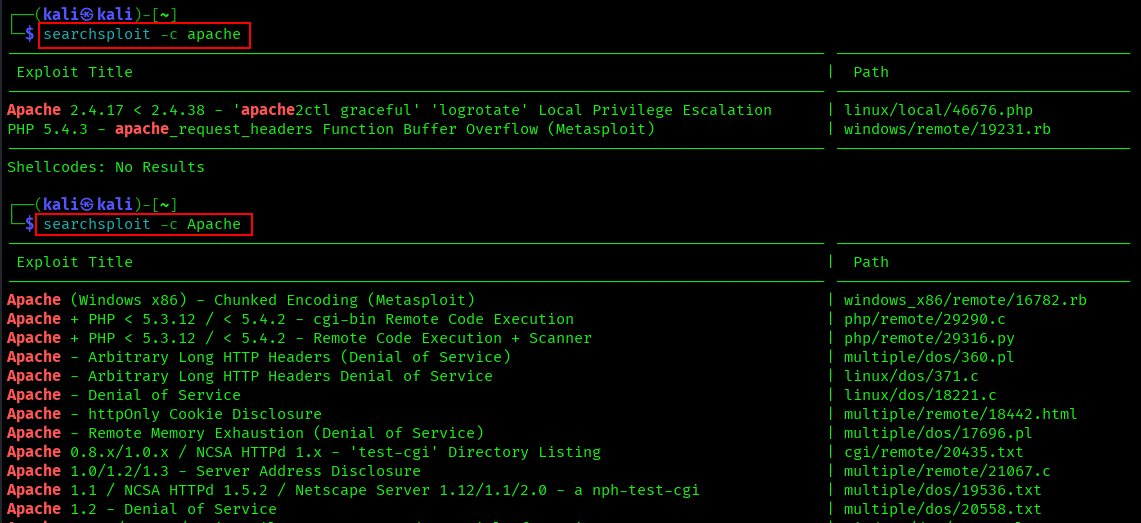
Task: Click the path windows_x86/remote/16782.rb
Action: pyautogui.click(x=965, y=300)
